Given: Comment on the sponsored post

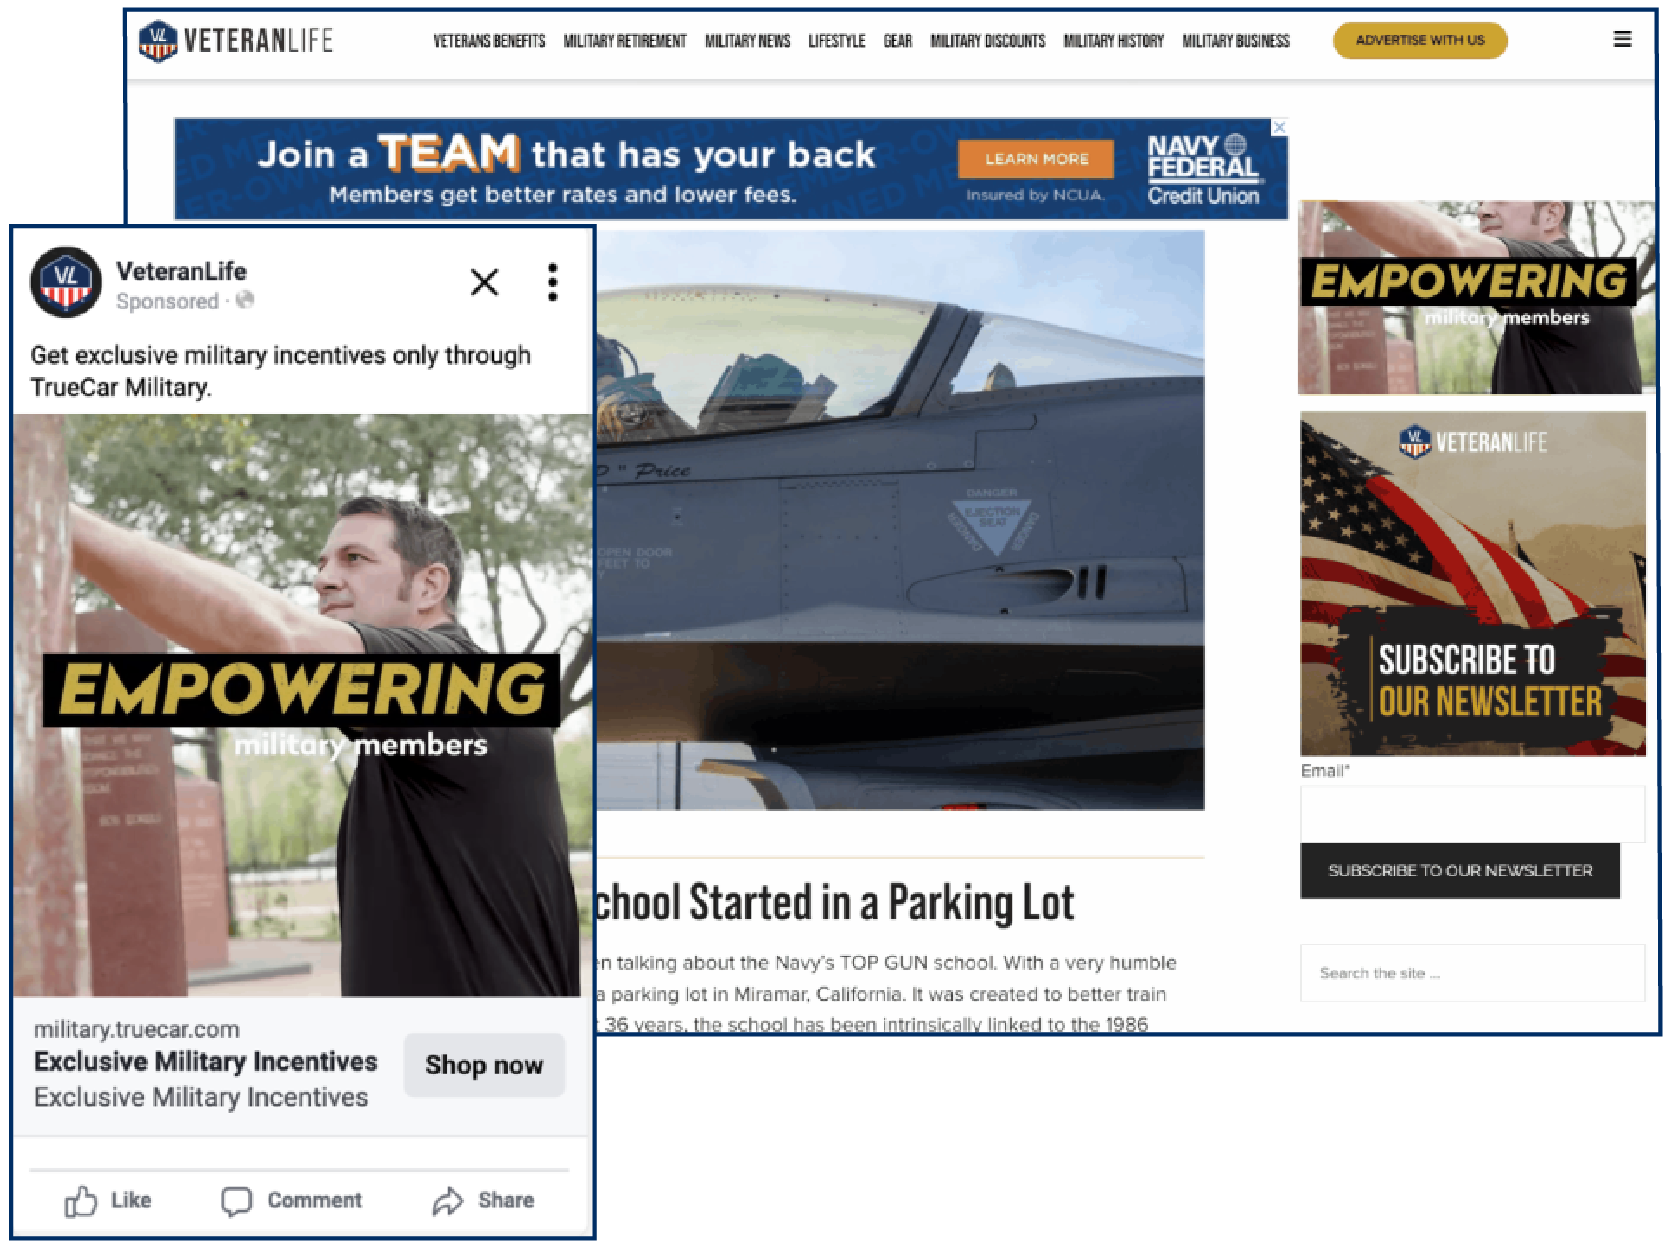Looking at the screenshot, I should pos(292,1200).
